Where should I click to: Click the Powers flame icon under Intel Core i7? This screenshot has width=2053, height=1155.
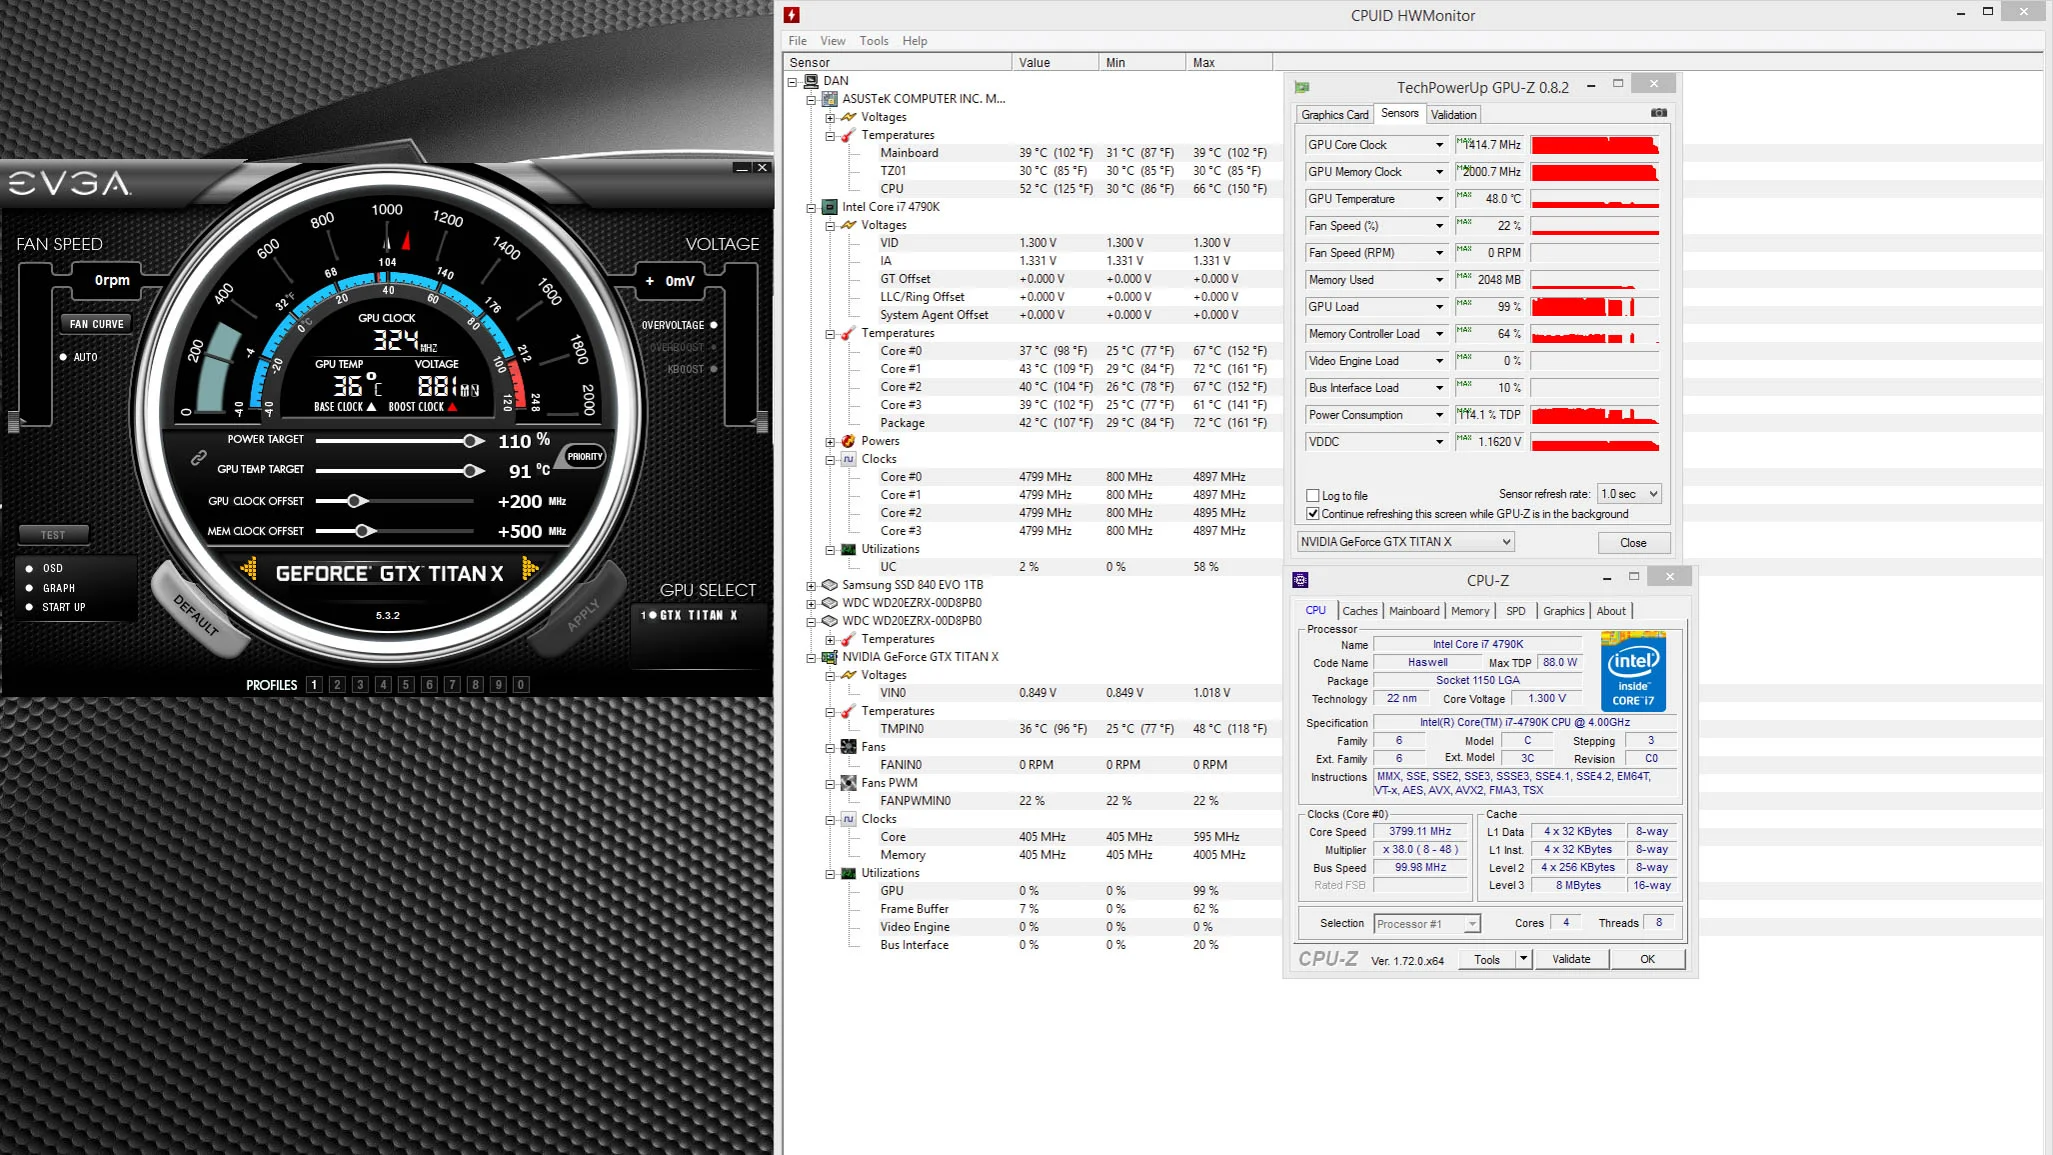(x=848, y=441)
